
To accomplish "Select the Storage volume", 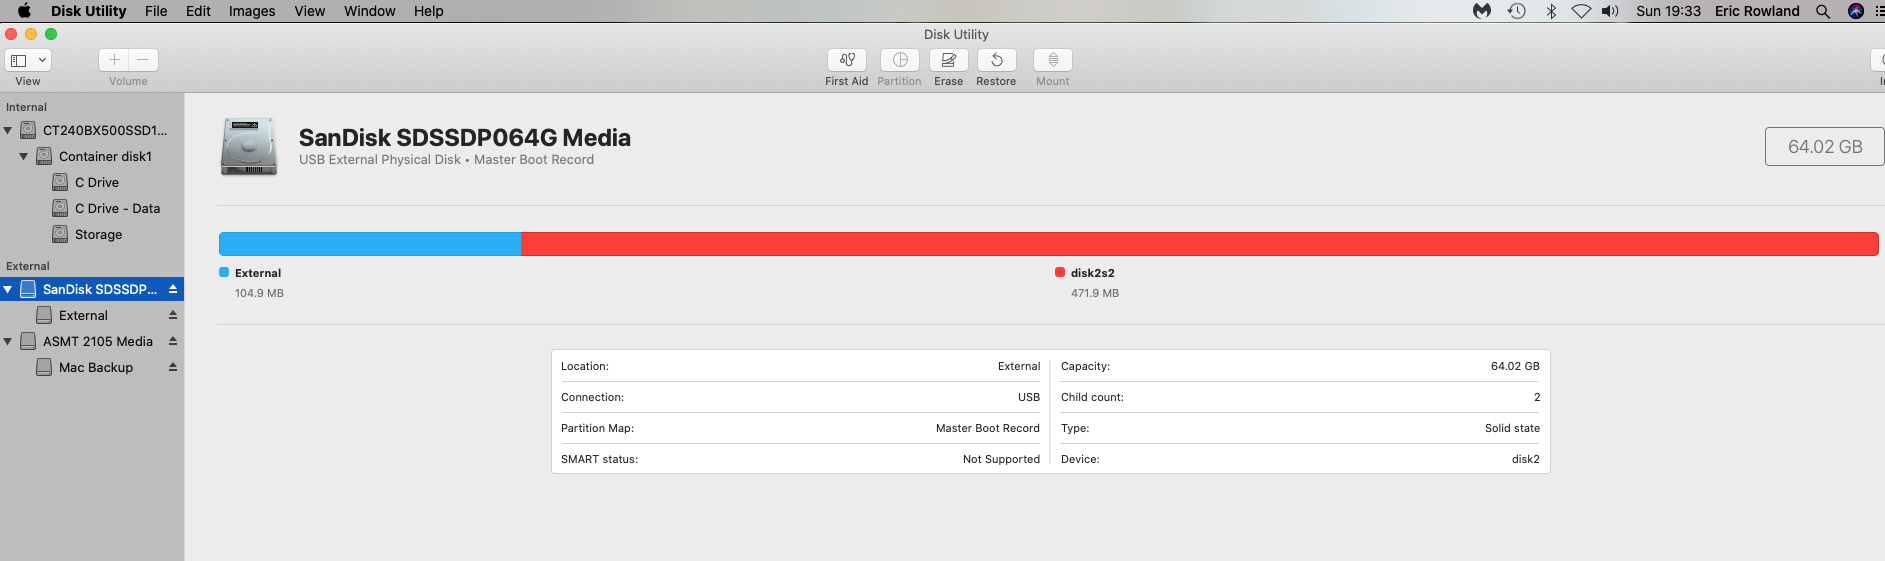I will 92,234.
